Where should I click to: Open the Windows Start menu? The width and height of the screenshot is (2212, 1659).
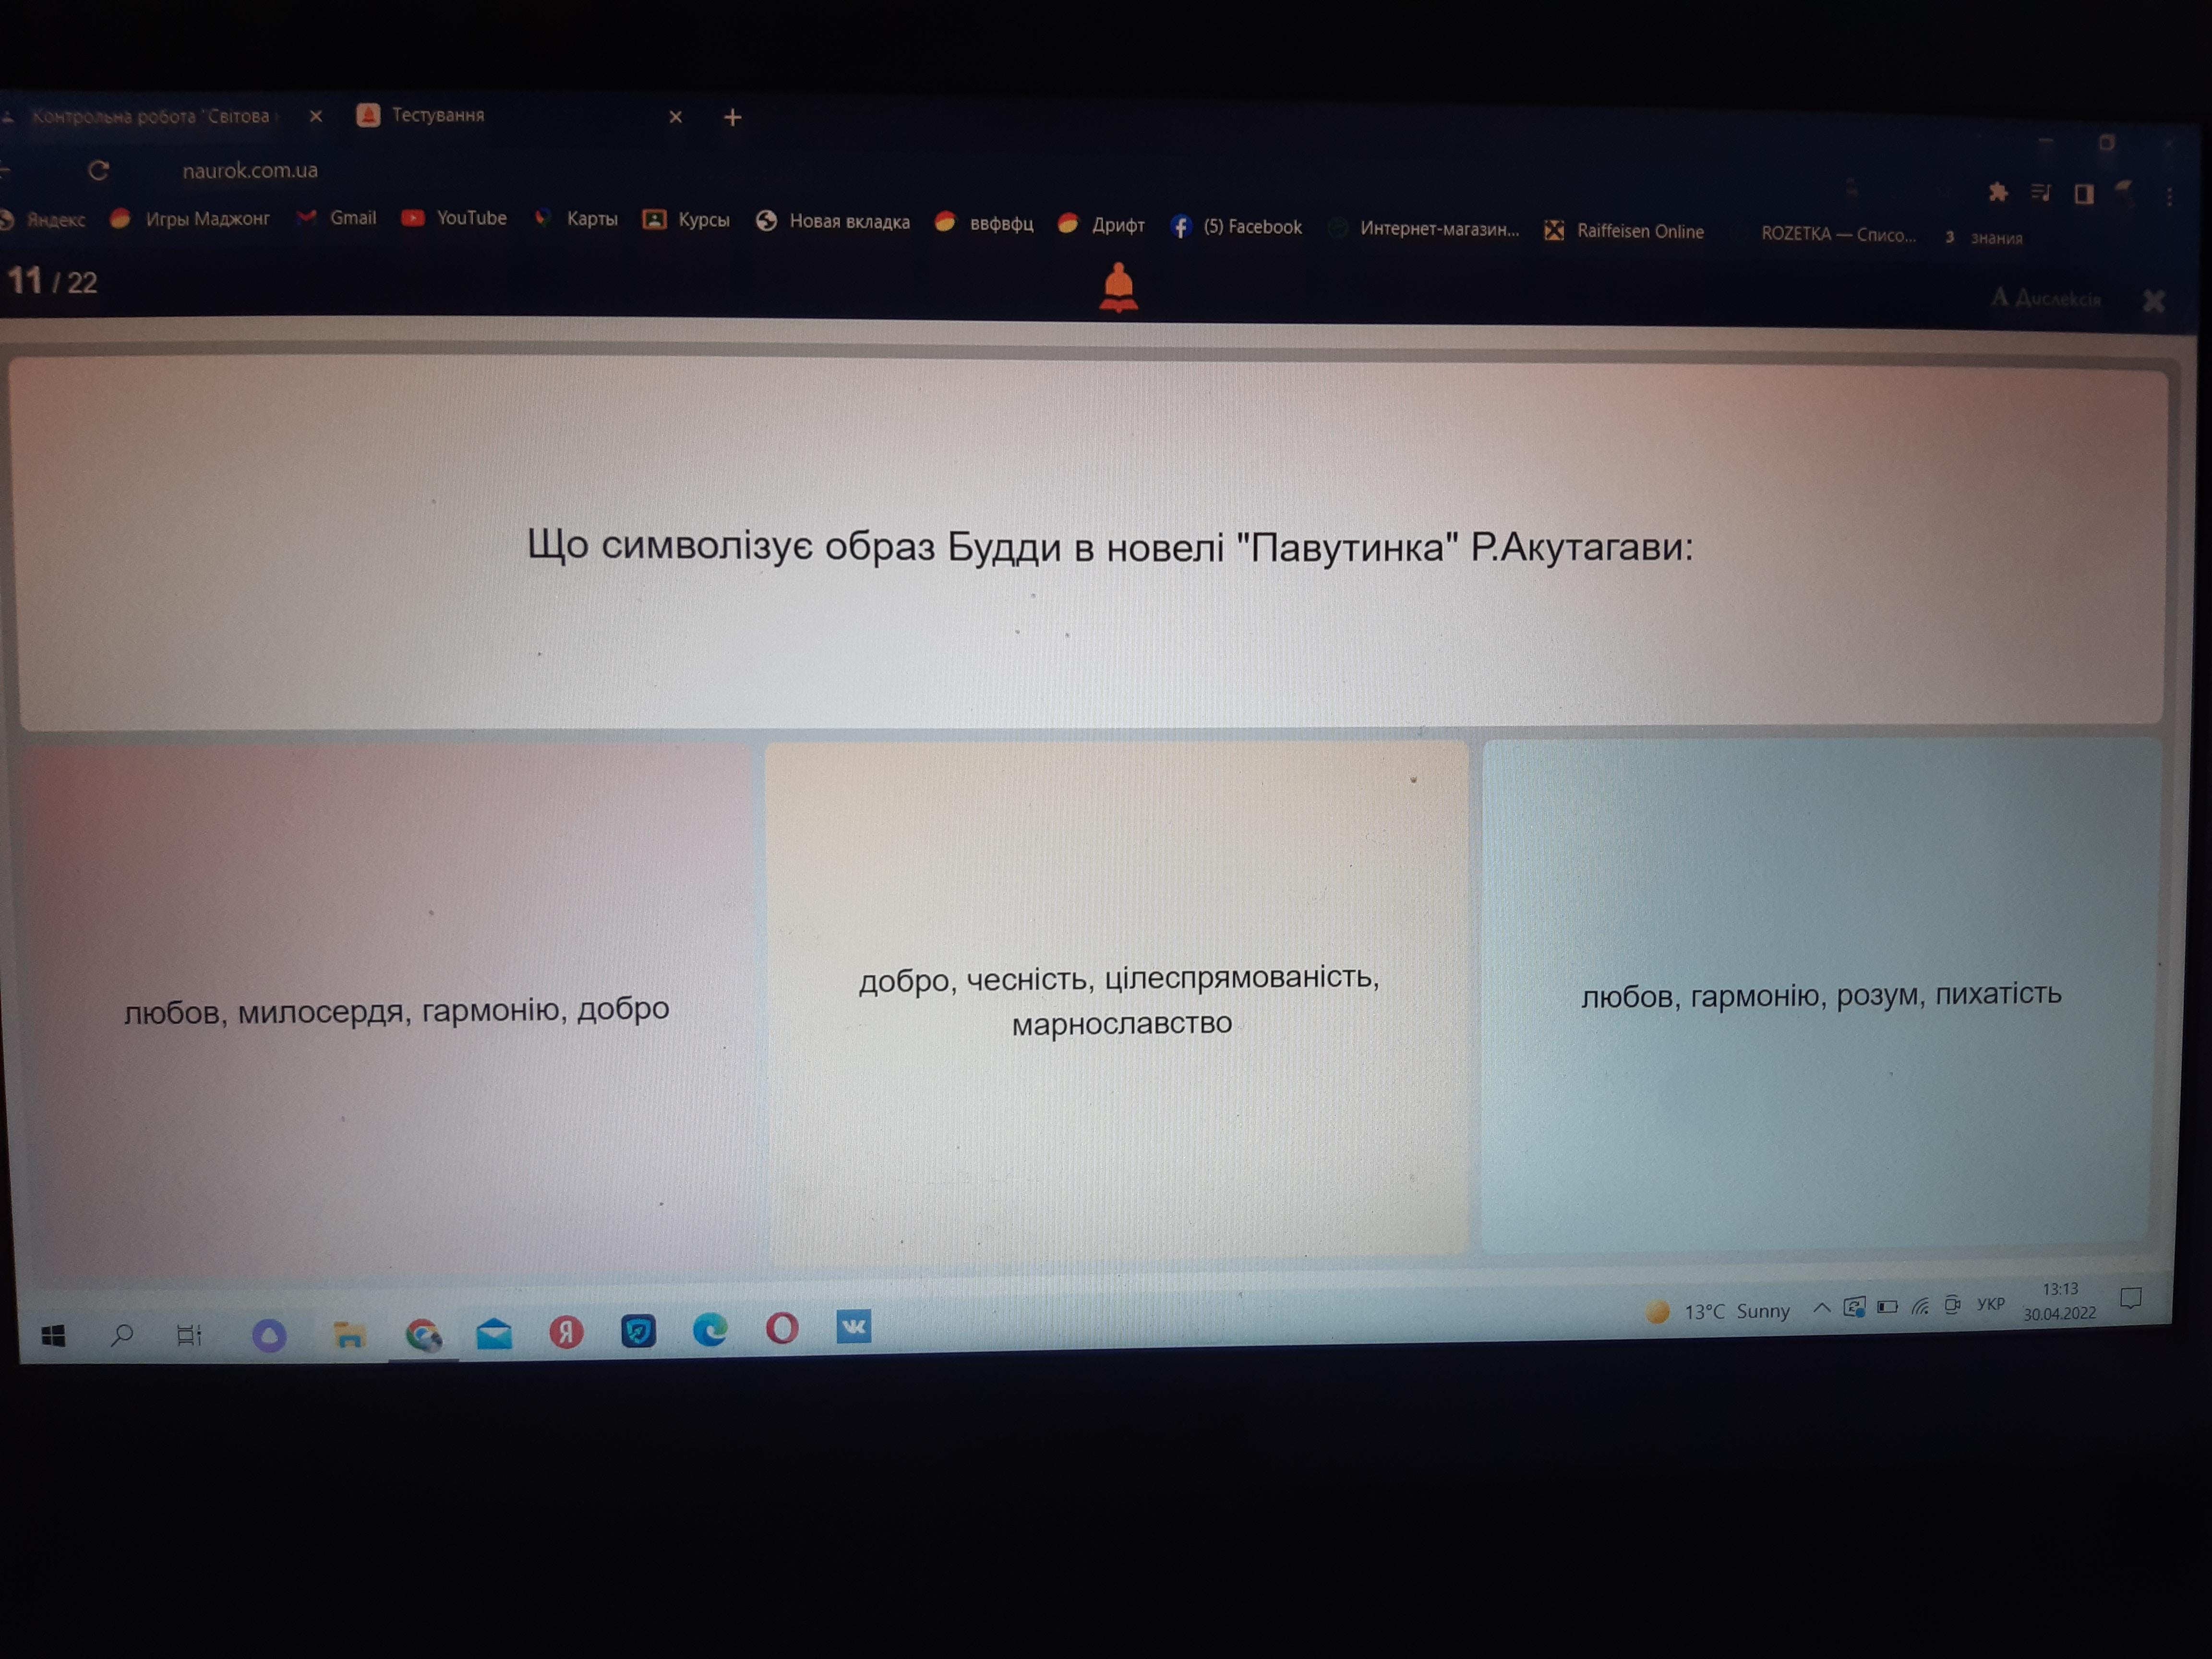pos(53,1336)
